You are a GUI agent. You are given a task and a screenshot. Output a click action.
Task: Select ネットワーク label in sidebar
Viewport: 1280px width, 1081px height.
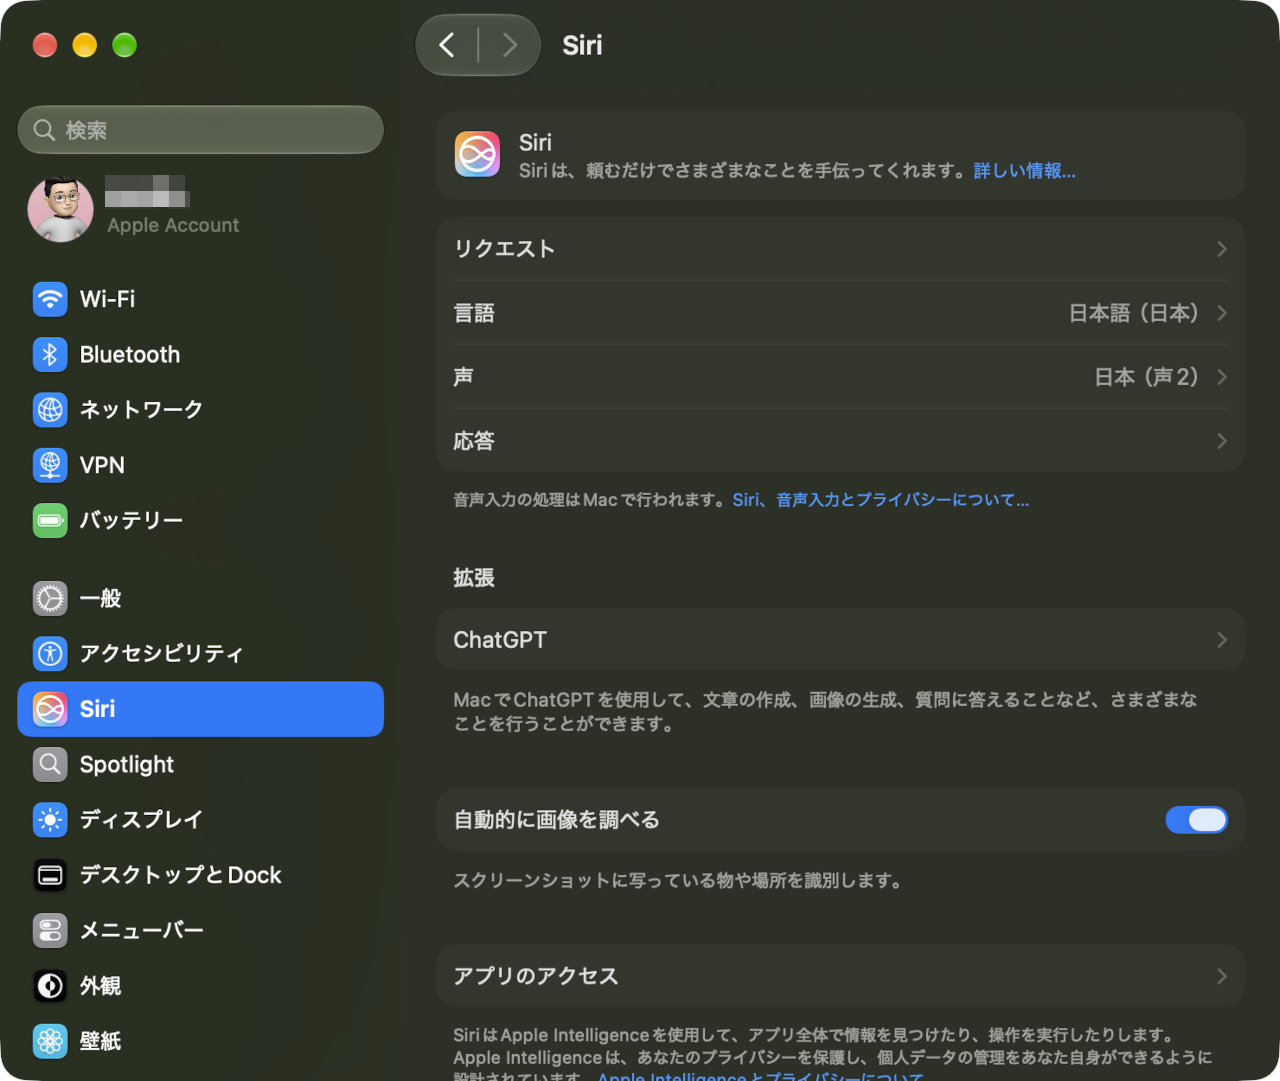141,410
